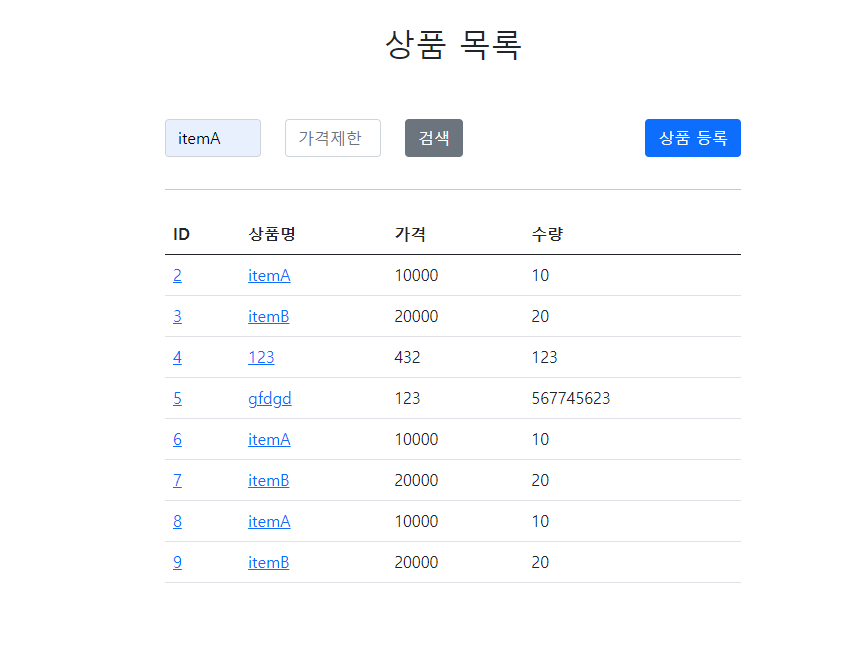The width and height of the screenshot is (853, 661).
Task: Click the 상품명 column header
Action: 272,234
